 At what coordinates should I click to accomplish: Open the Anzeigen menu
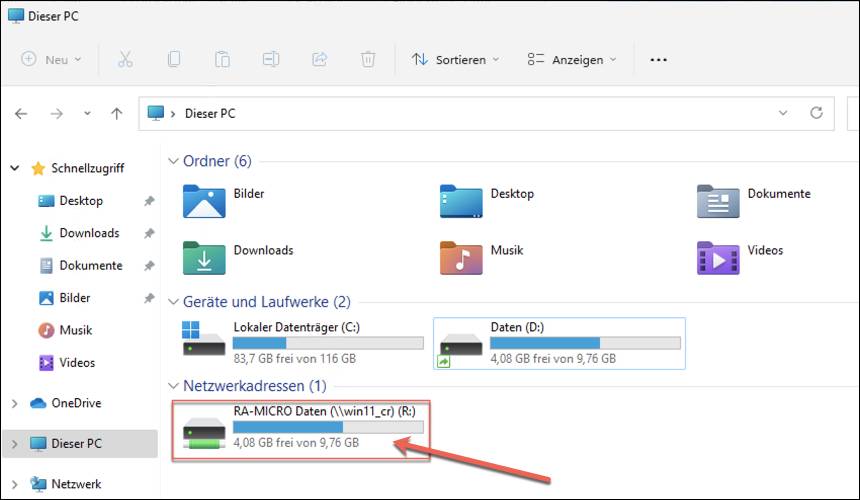coord(572,59)
